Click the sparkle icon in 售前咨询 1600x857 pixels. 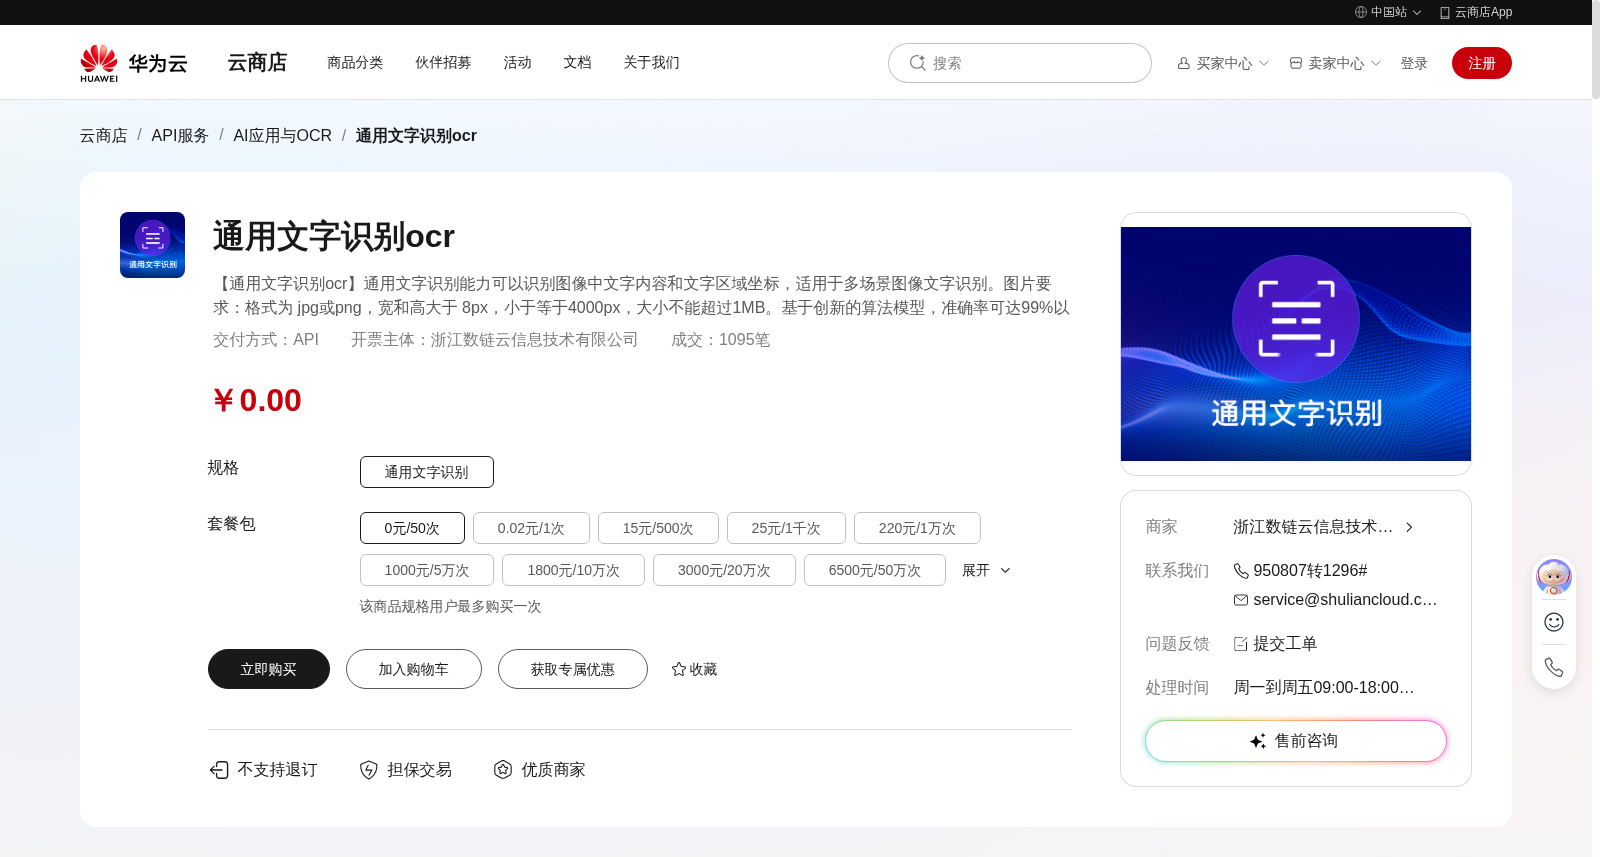tap(1258, 741)
